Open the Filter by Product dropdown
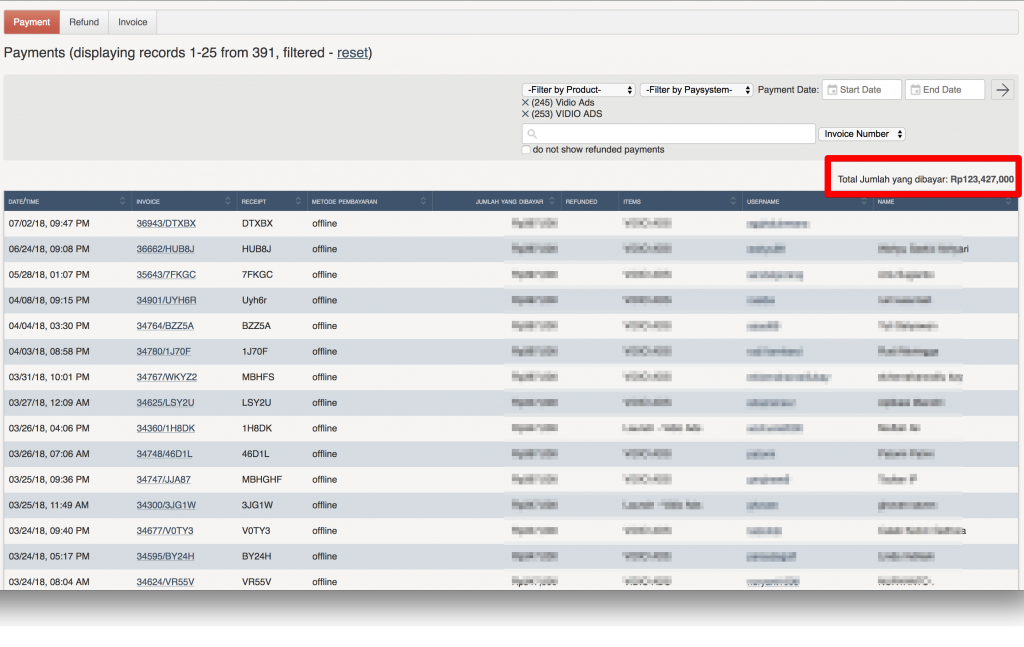 click(x=579, y=90)
